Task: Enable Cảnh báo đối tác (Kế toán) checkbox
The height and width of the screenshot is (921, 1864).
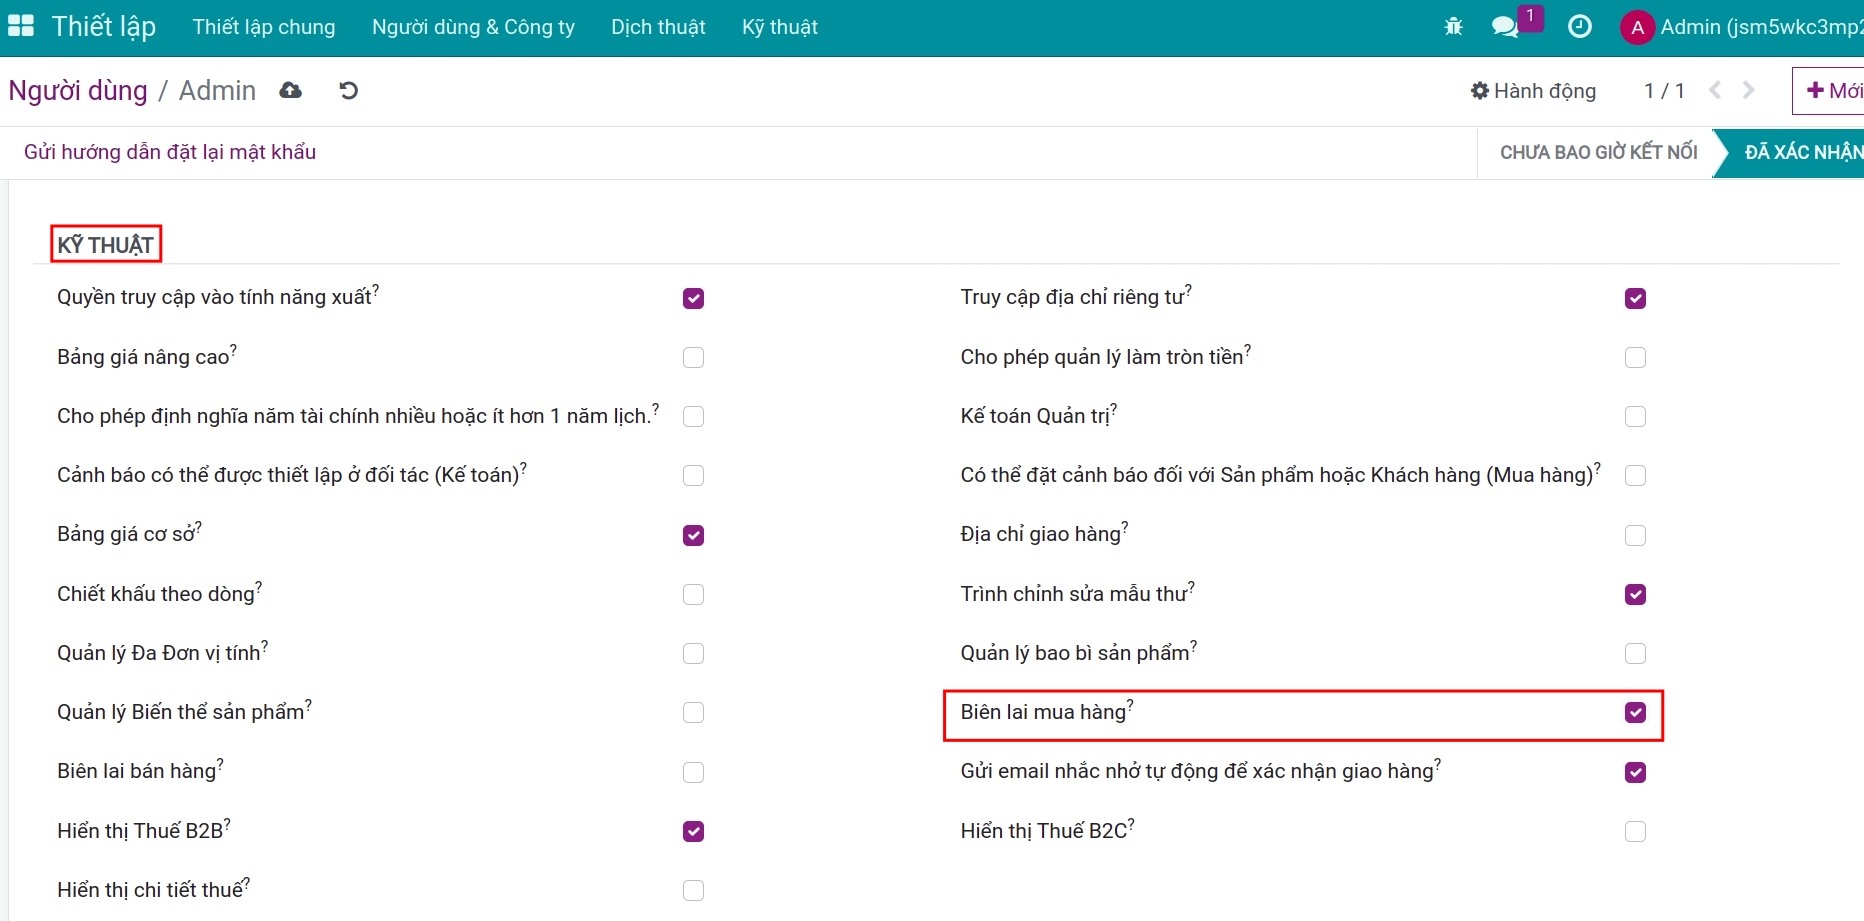Action: pos(693,475)
